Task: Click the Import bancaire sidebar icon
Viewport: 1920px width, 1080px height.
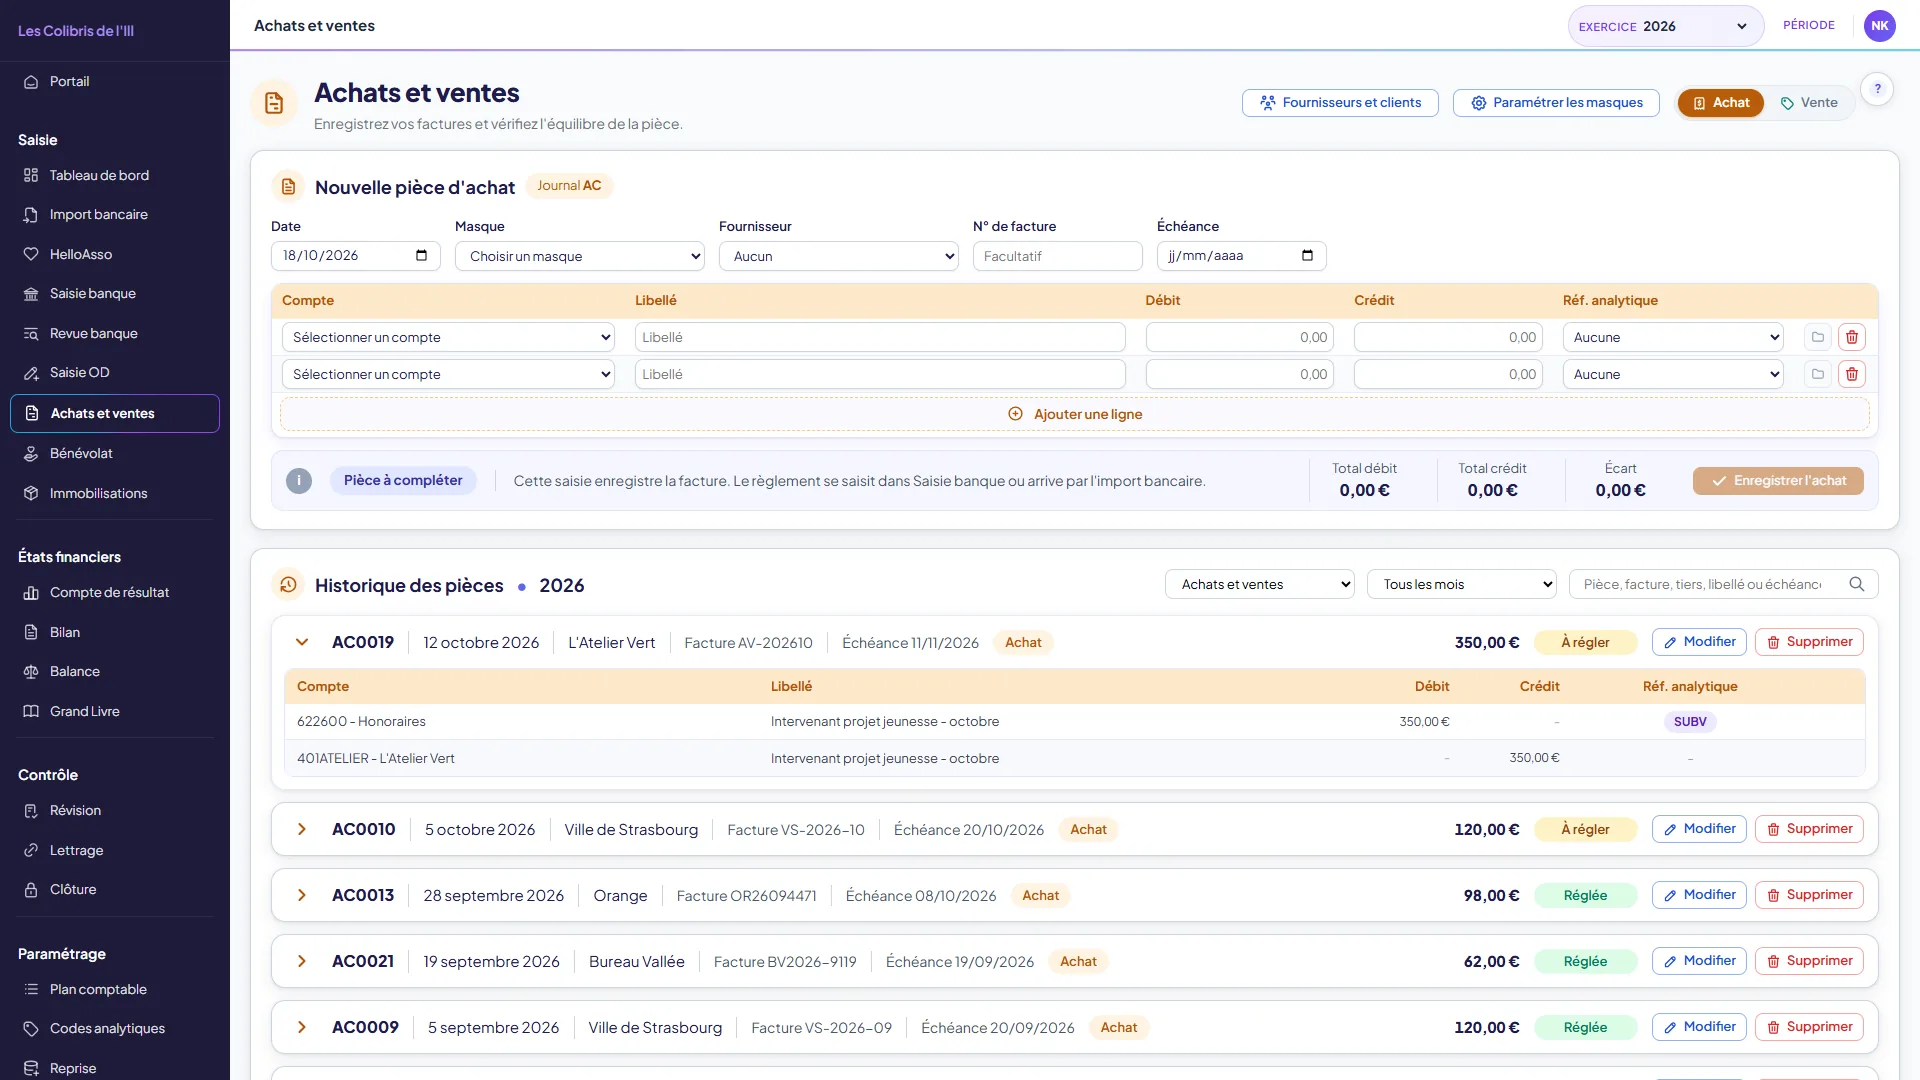Action: [x=31, y=215]
